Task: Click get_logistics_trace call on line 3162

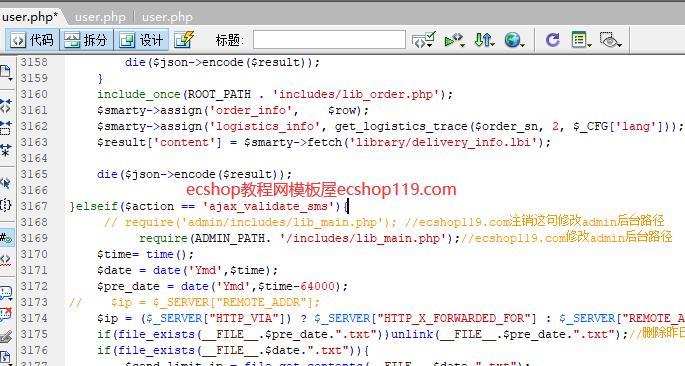Action: [x=401, y=126]
